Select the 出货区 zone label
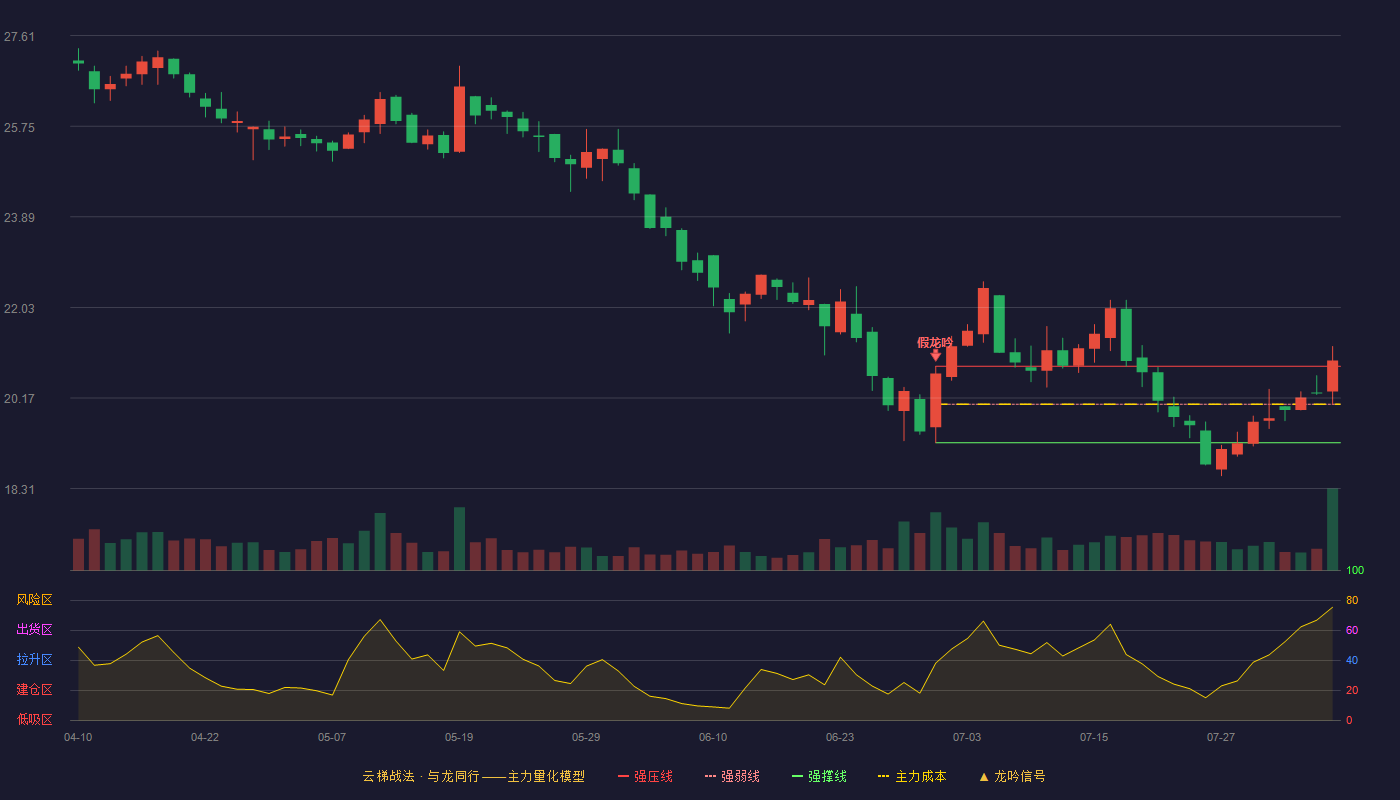This screenshot has width=1400, height=800. coord(34,630)
